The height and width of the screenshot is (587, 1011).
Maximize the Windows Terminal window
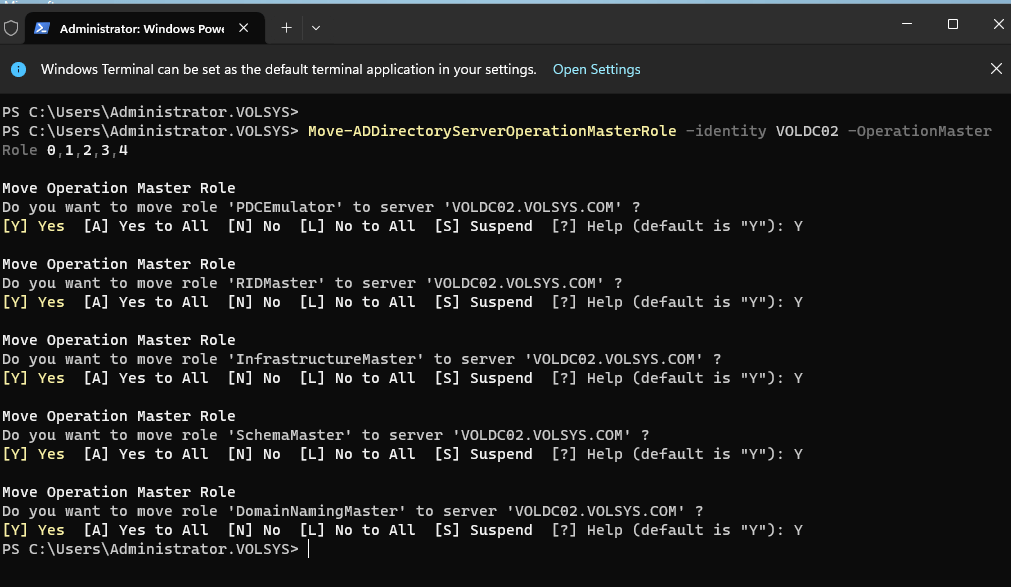point(953,24)
